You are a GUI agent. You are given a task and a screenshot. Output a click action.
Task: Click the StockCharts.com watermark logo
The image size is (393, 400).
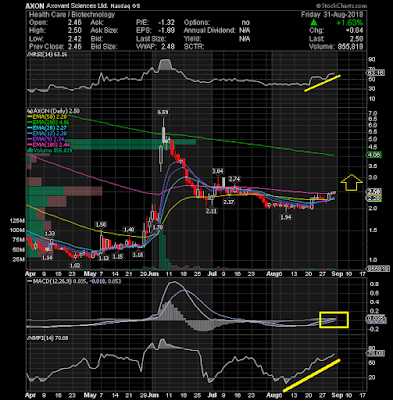(x=341, y=6)
